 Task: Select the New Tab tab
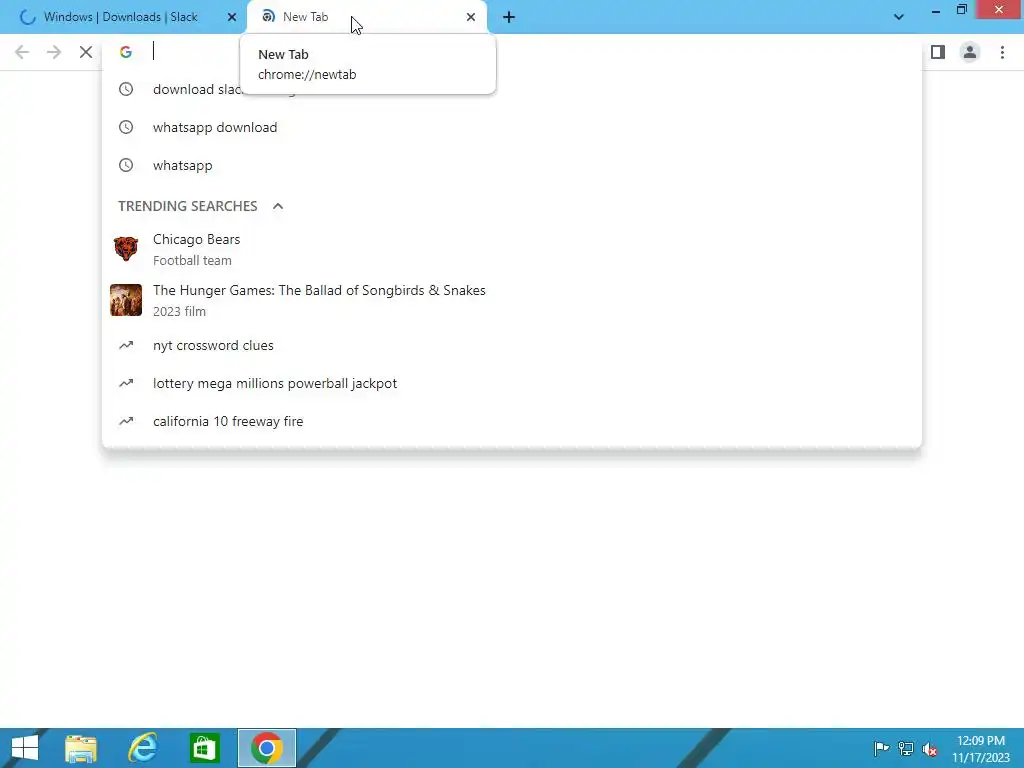(x=367, y=17)
